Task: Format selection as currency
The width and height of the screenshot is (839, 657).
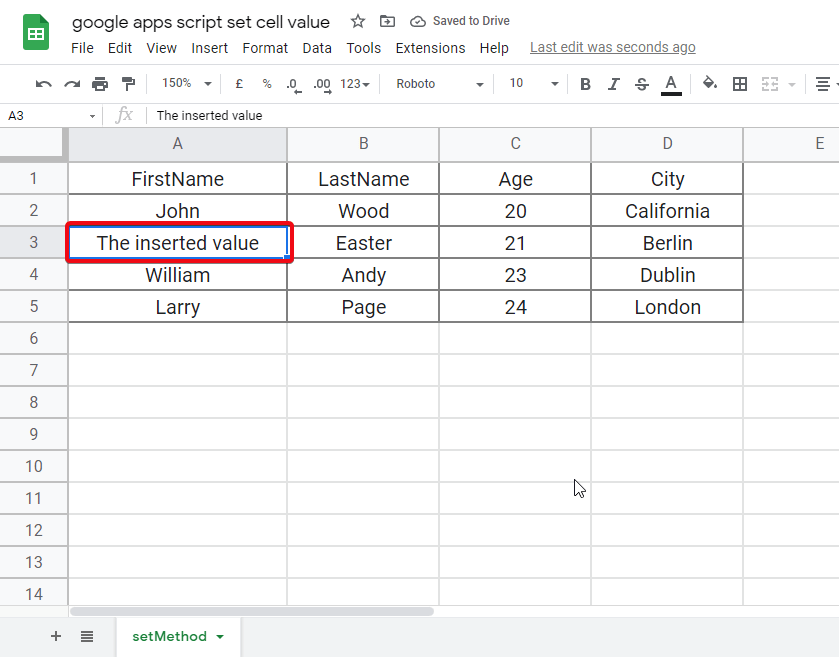Action: click(x=239, y=84)
